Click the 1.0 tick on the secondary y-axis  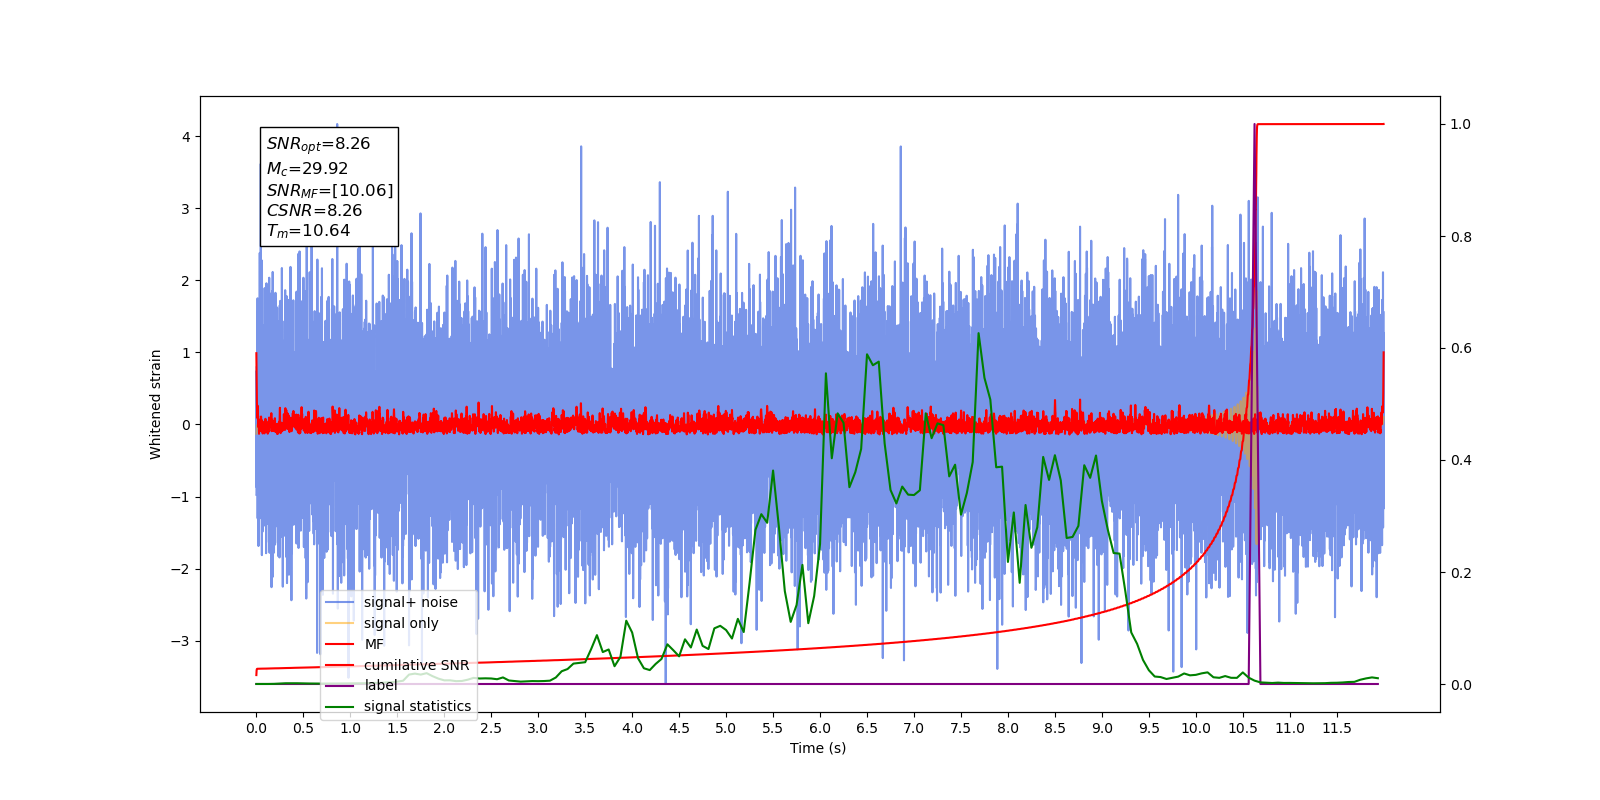click(x=1461, y=124)
